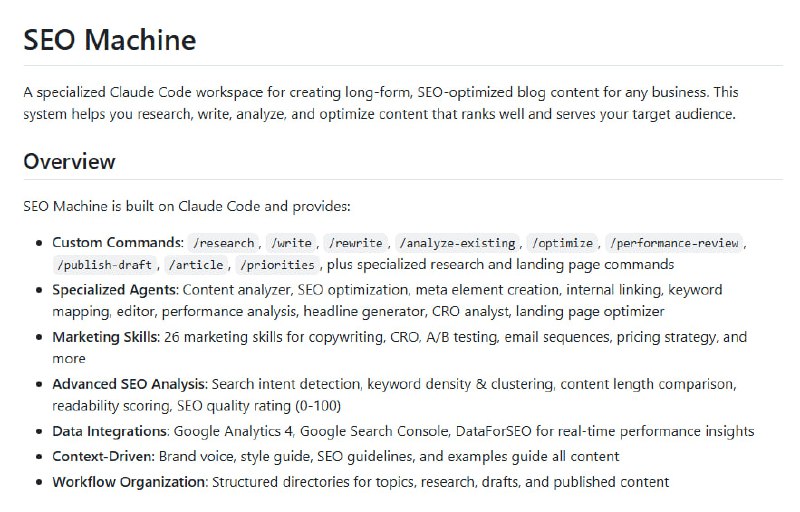Click the intro paragraph about Claude Code workspace
Screen dimensions: 800x512
click(380, 103)
